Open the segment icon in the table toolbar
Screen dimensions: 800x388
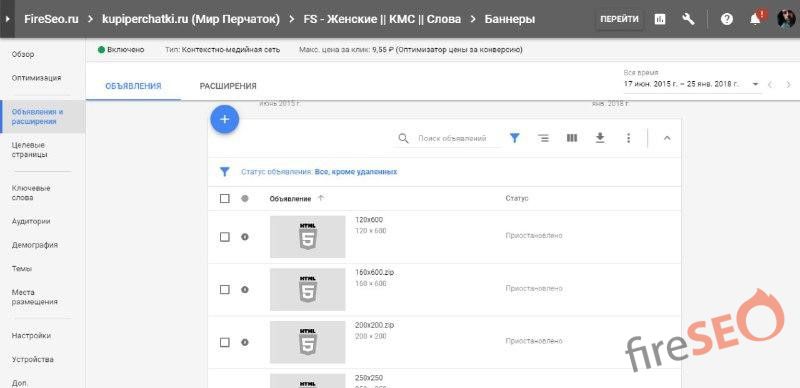point(544,138)
